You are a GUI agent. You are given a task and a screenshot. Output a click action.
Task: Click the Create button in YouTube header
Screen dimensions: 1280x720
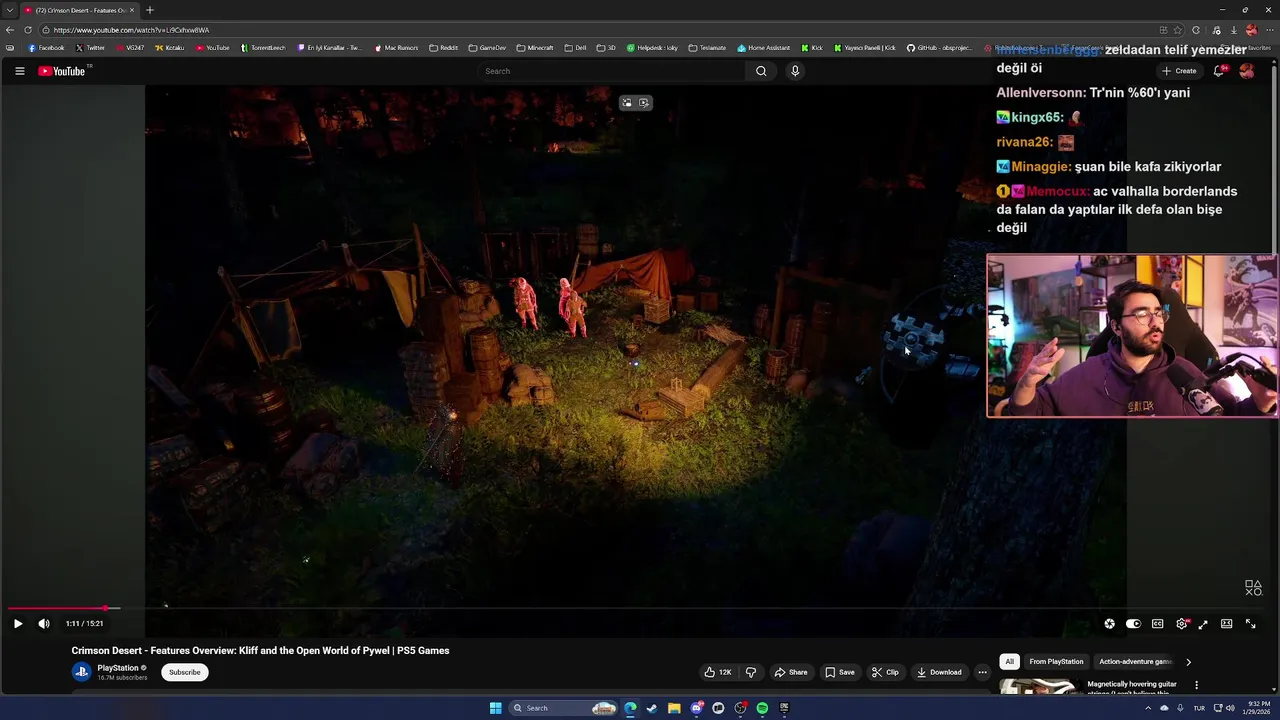click(1179, 71)
